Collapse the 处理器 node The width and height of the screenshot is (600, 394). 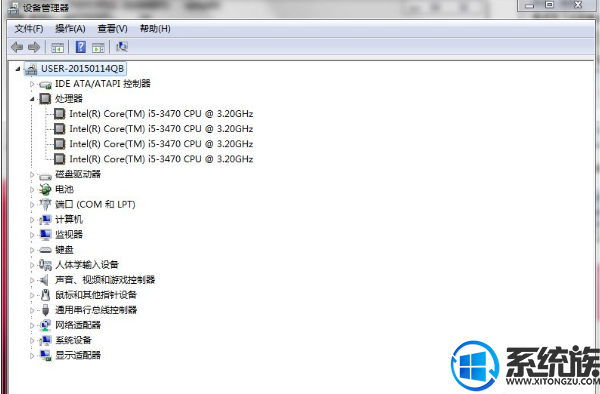coord(32,99)
